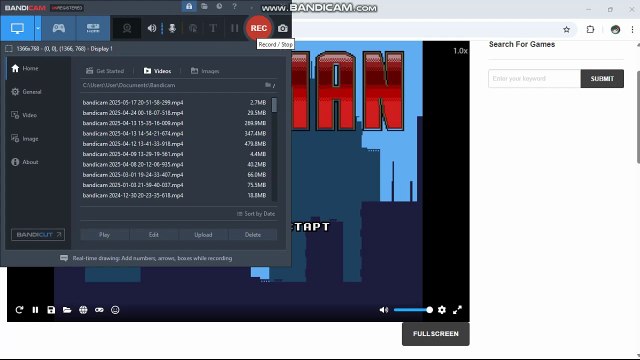Click the SUBMIT search button
The image size is (640, 360).
[602, 78]
